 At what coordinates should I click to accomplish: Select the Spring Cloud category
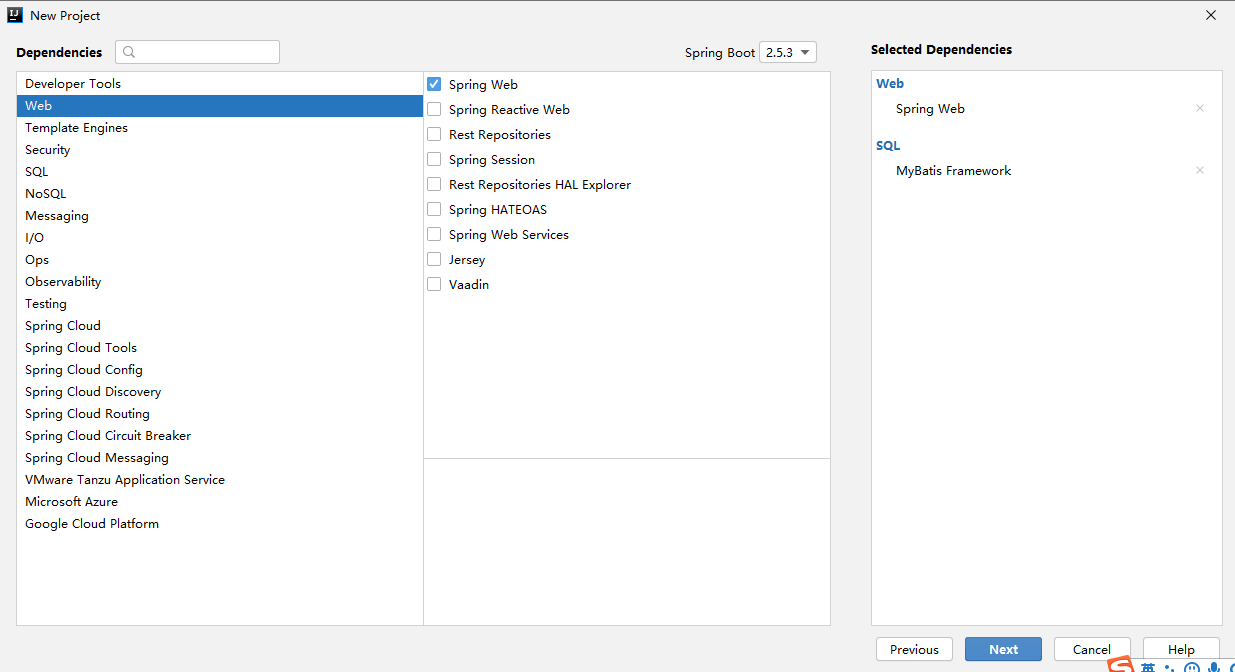pyautogui.click(x=220, y=325)
